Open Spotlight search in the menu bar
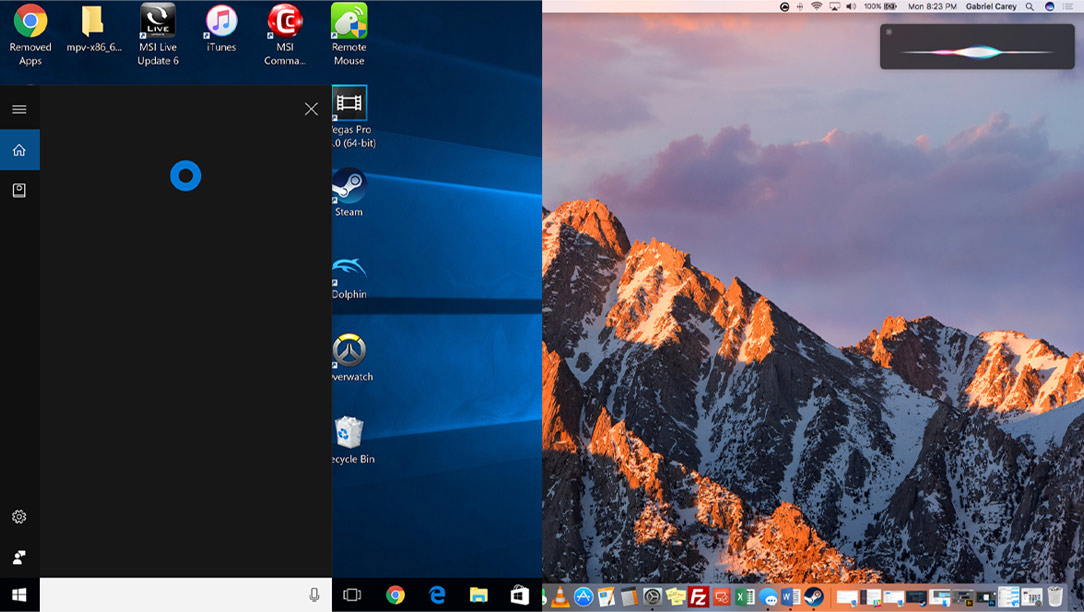Image resolution: width=1084 pixels, height=612 pixels. [1032, 6]
